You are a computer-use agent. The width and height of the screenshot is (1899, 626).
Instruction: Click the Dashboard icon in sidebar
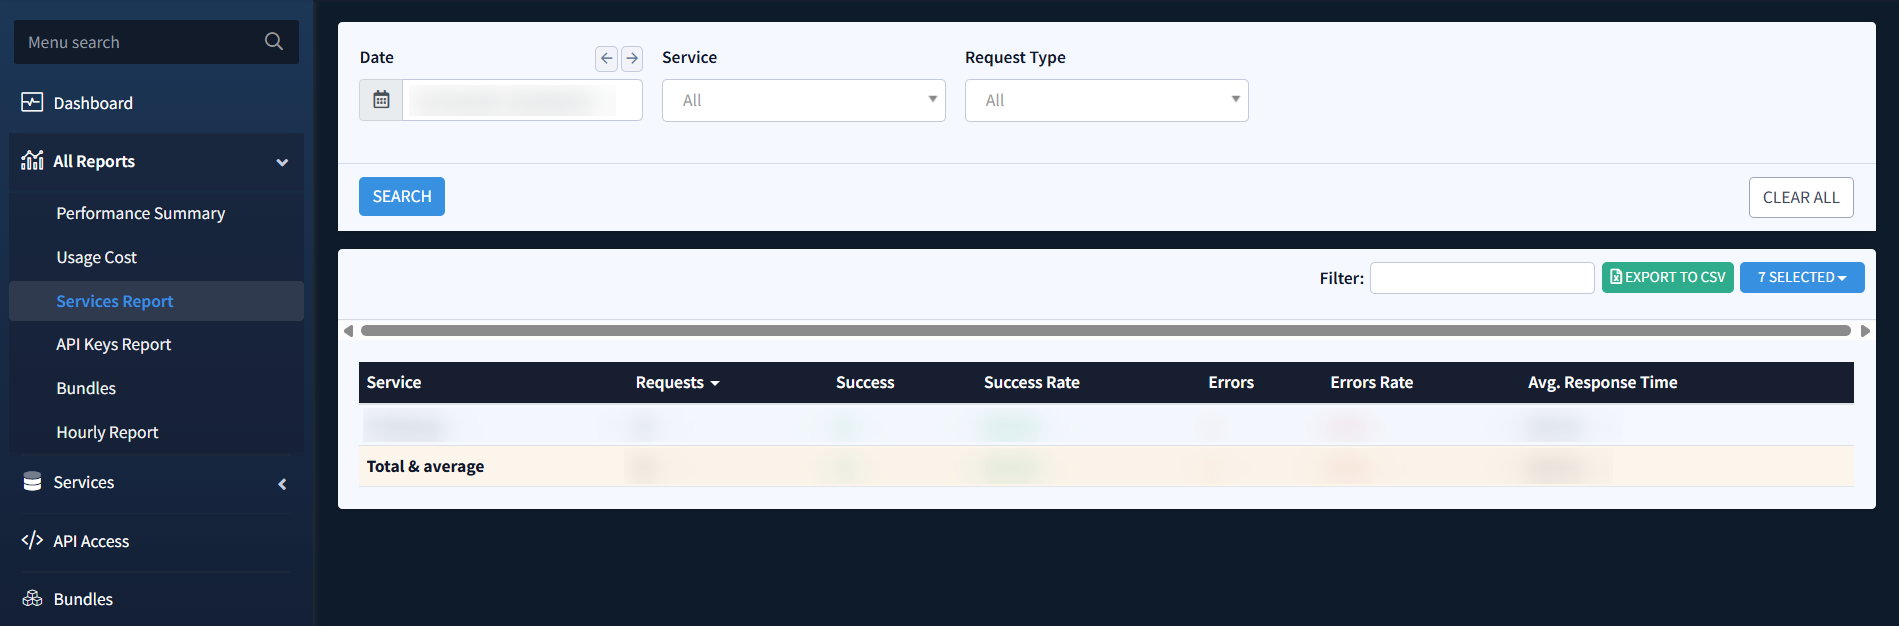pyautogui.click(x=32, y=103)
